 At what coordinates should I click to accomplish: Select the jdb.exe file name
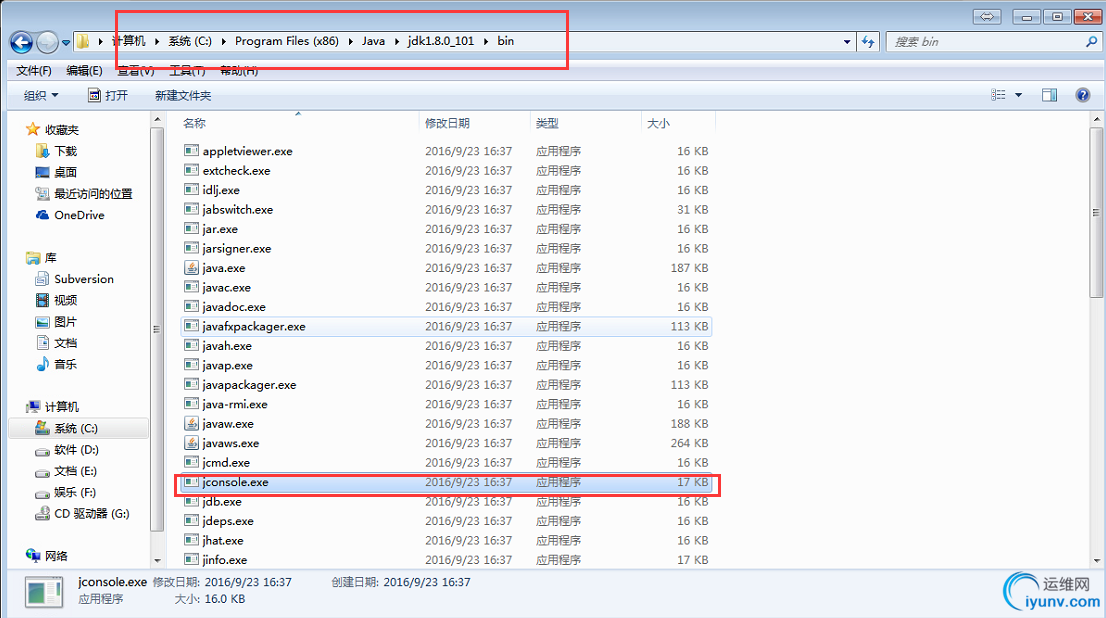[222, 502]
